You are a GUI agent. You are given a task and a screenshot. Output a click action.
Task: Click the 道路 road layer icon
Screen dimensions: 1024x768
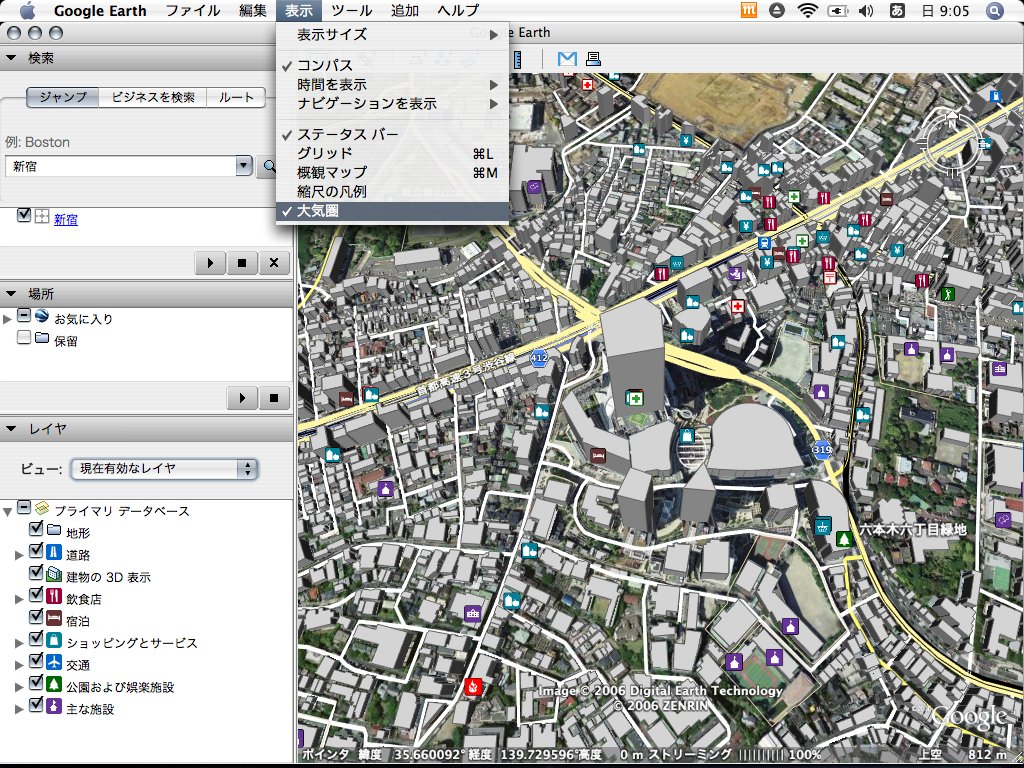pyautogui.click(x=54, y=553)
